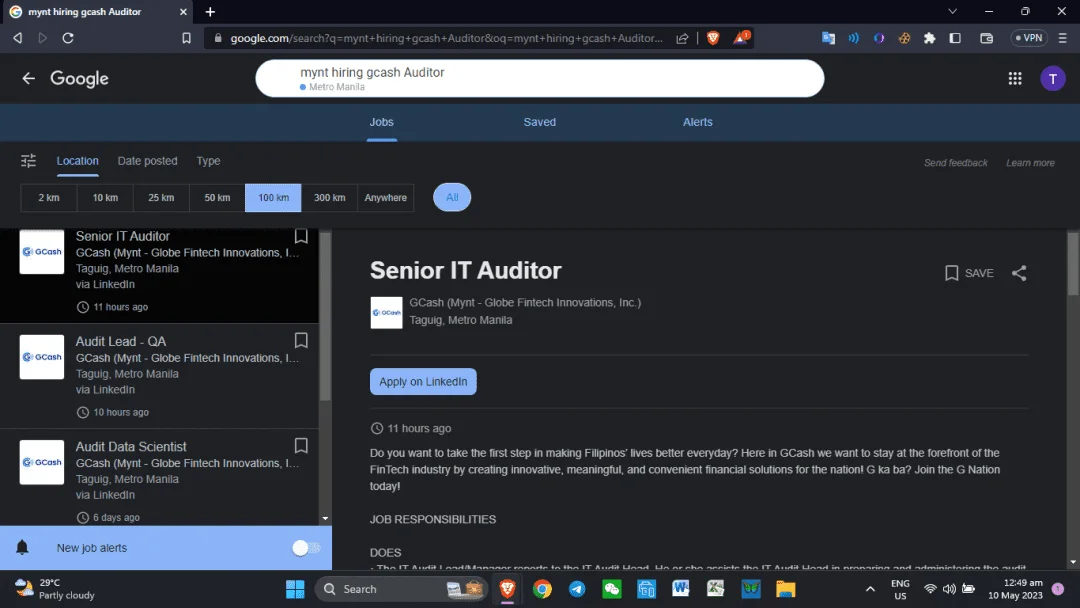Set distance to Anywhere
The image size is (1080, 608).
386,198
